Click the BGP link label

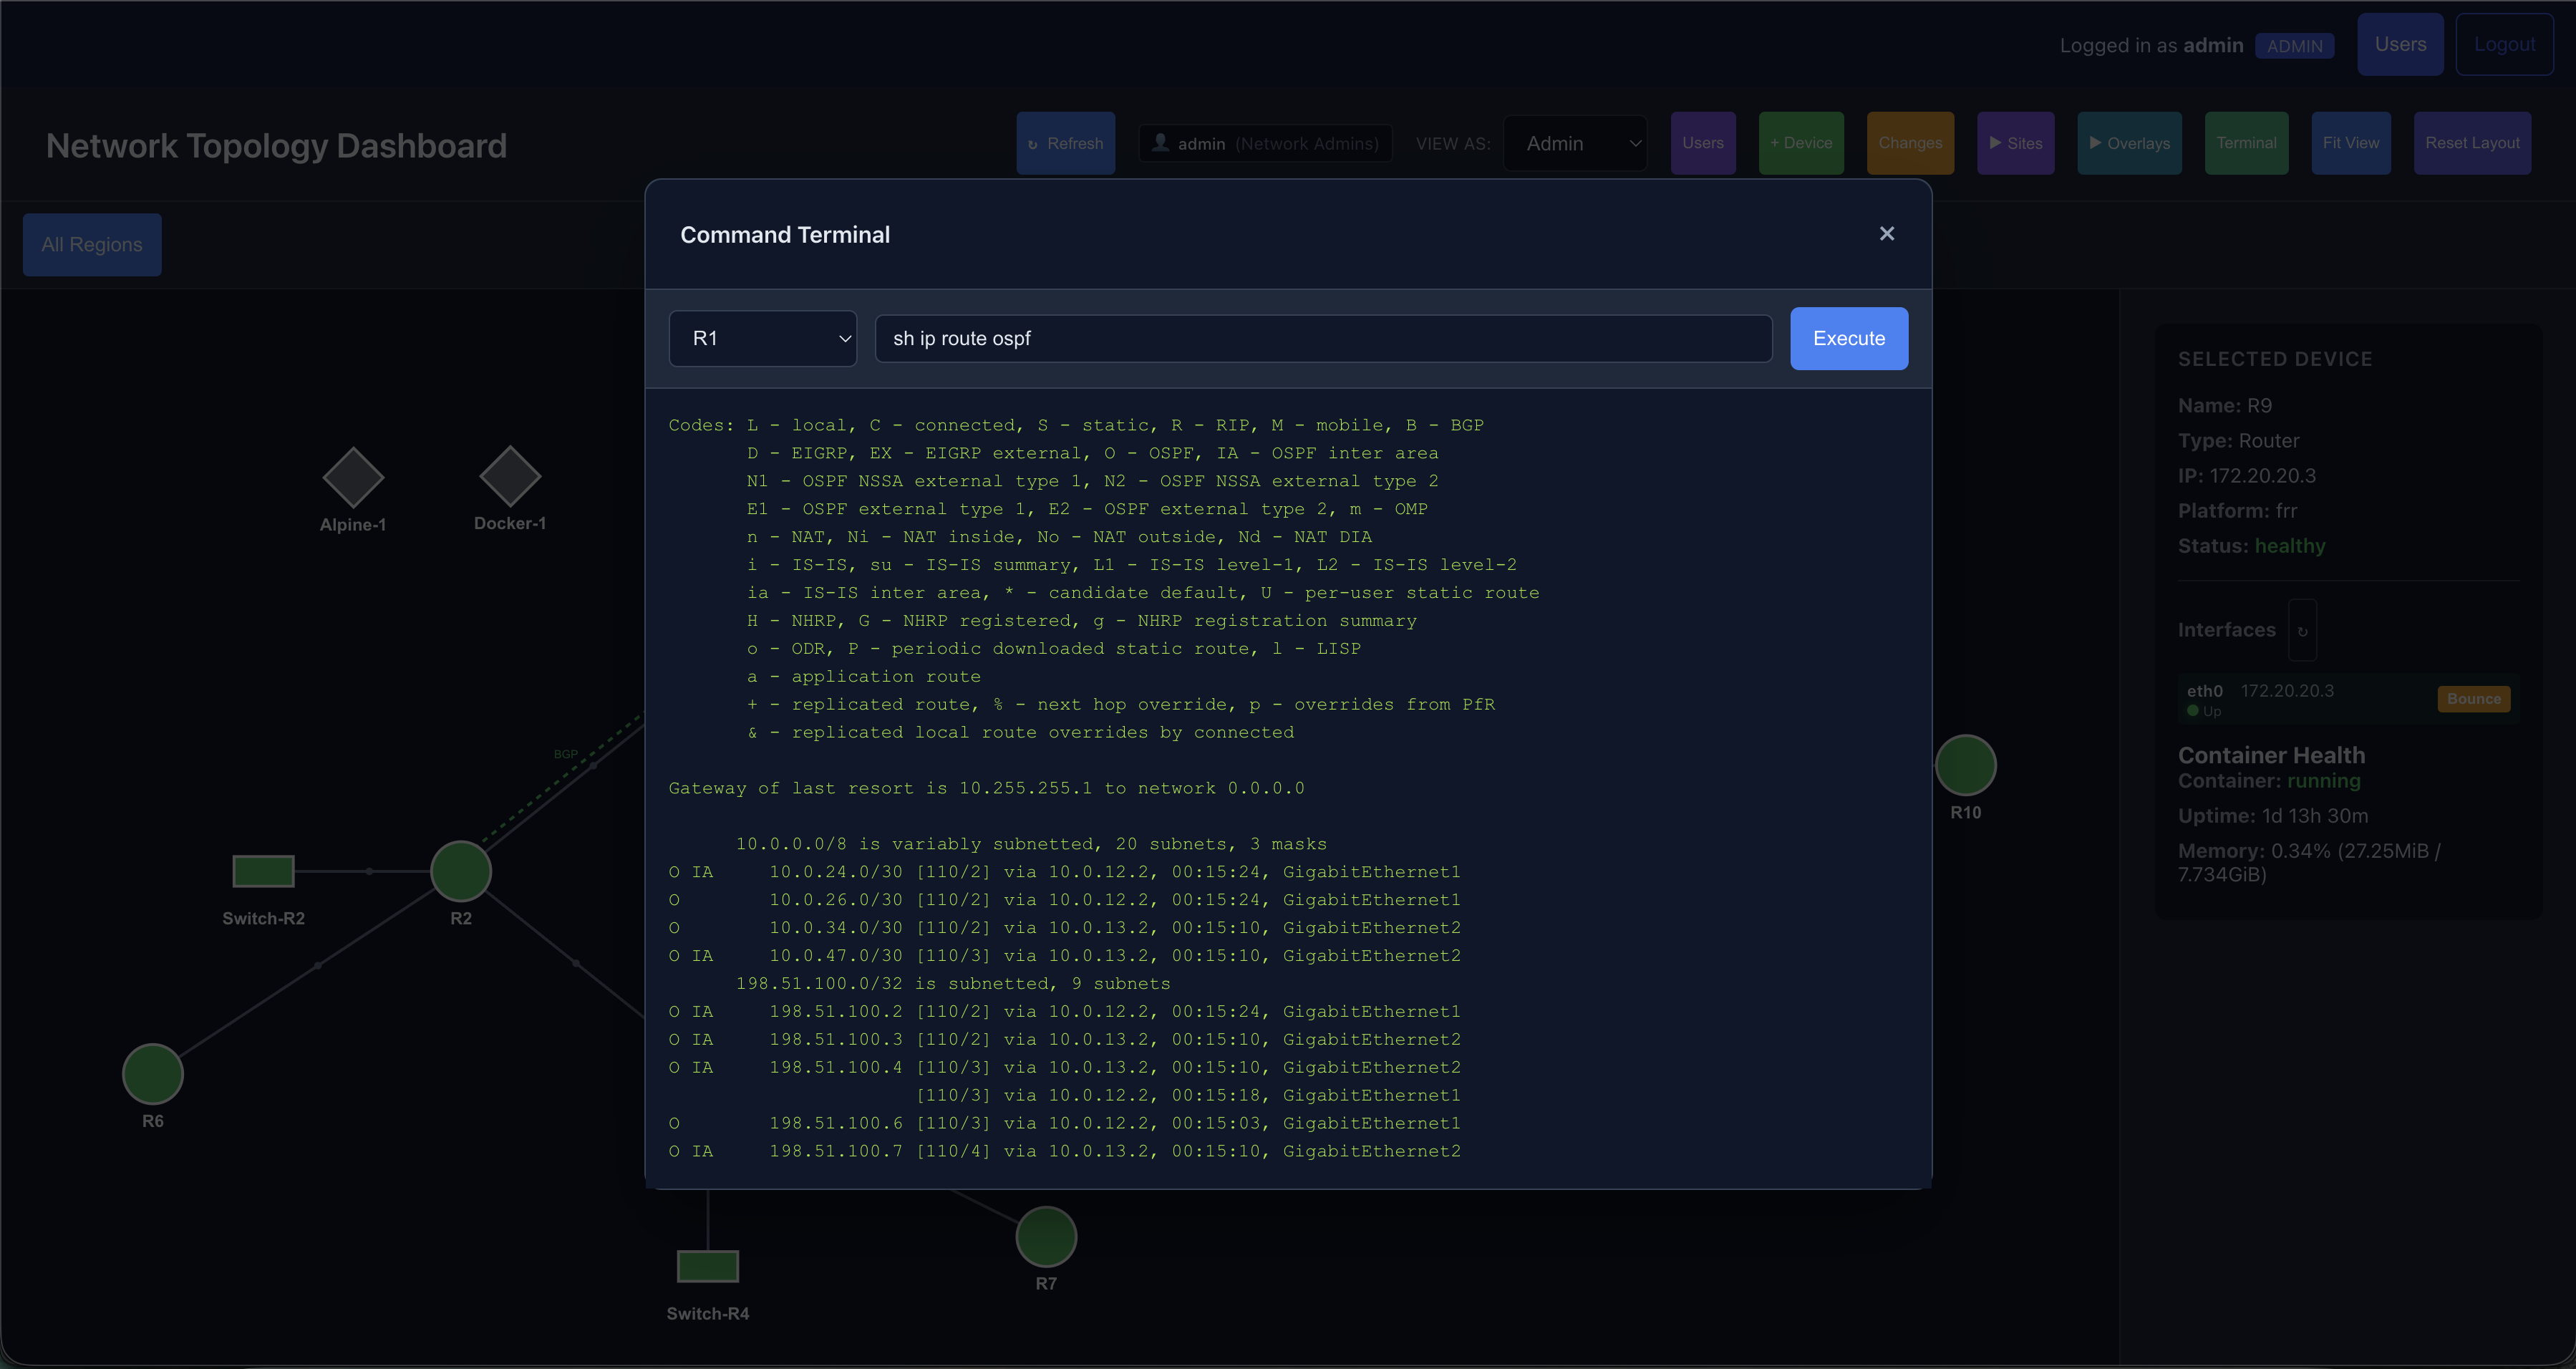(x=566, y=754)
